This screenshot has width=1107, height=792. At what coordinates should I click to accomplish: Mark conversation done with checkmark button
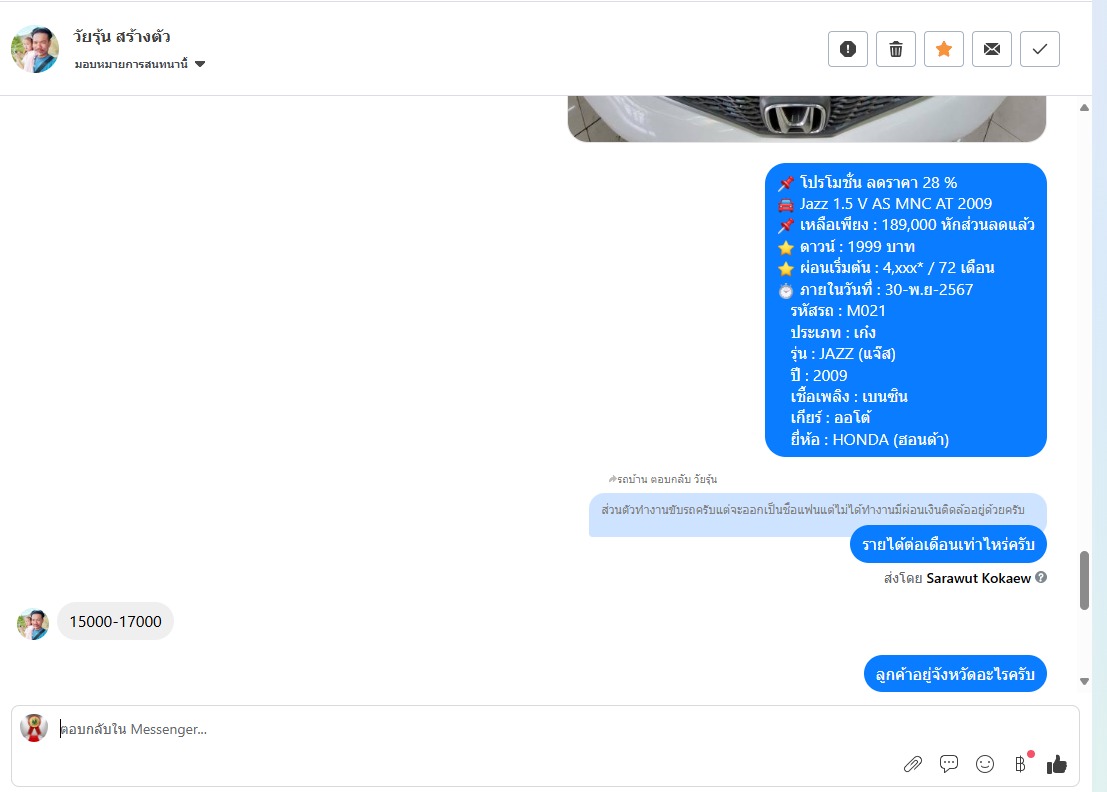pyautogui.click(x=1039, y=49)
